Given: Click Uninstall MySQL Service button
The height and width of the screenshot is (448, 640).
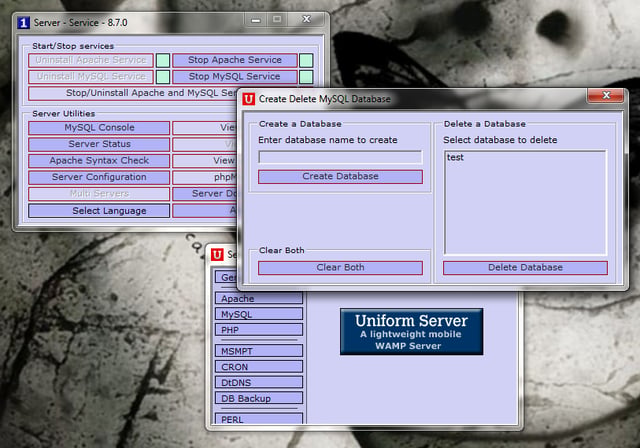Looking at the screenshot, I should click(x=91, y=77).
